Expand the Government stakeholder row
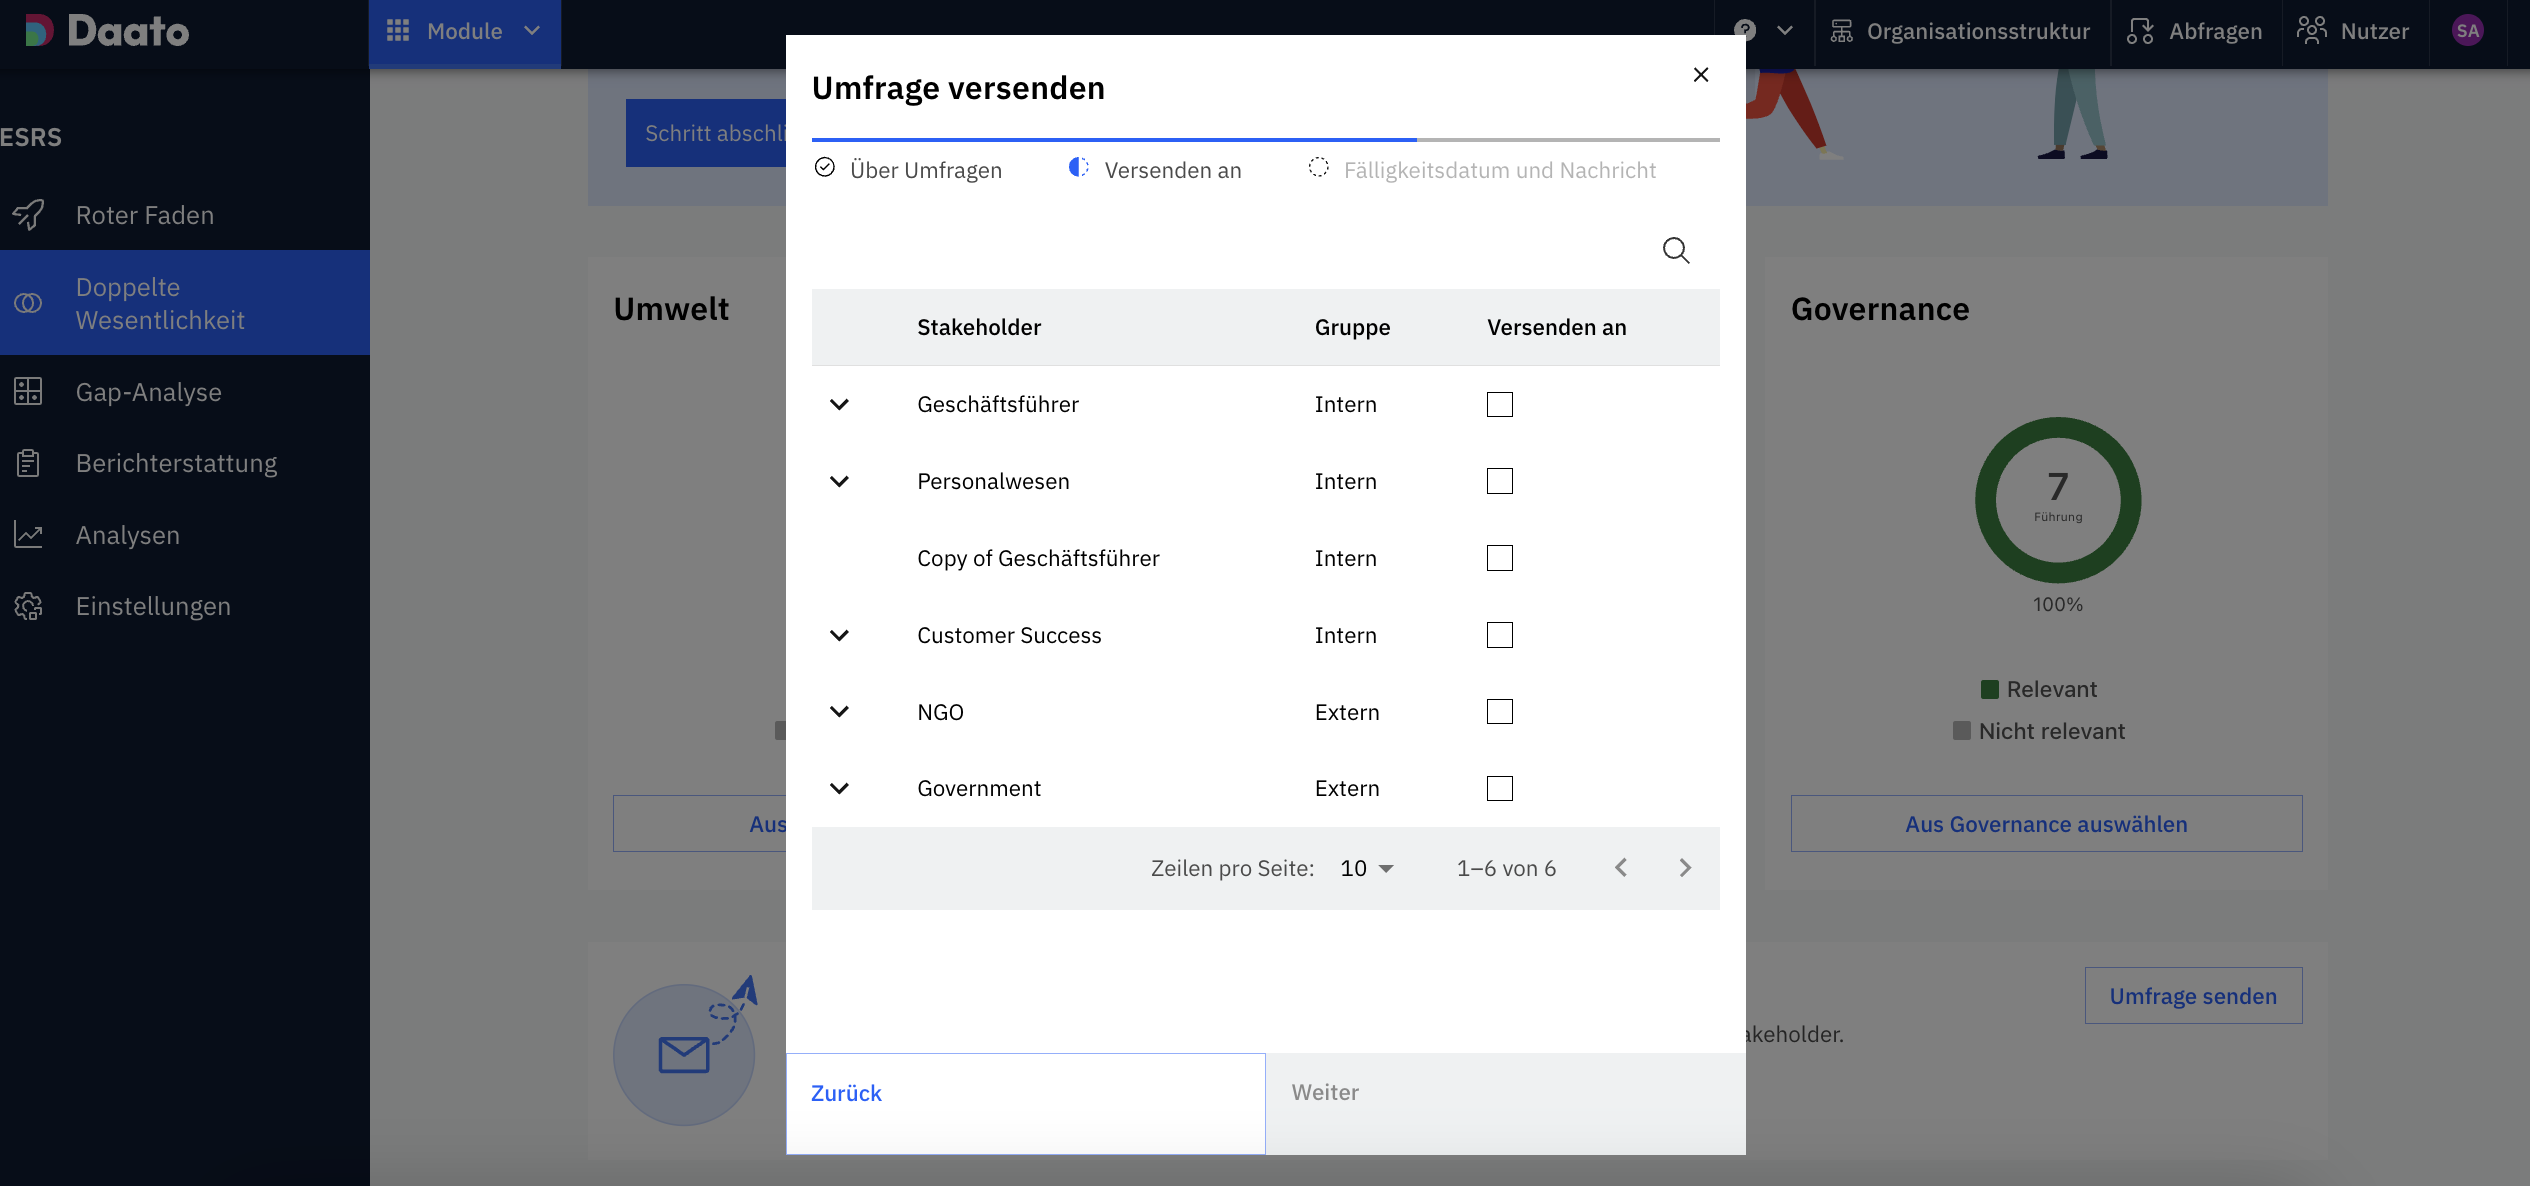The height and width of the screenshot is (1186, 2530). [x=839, y=788]
